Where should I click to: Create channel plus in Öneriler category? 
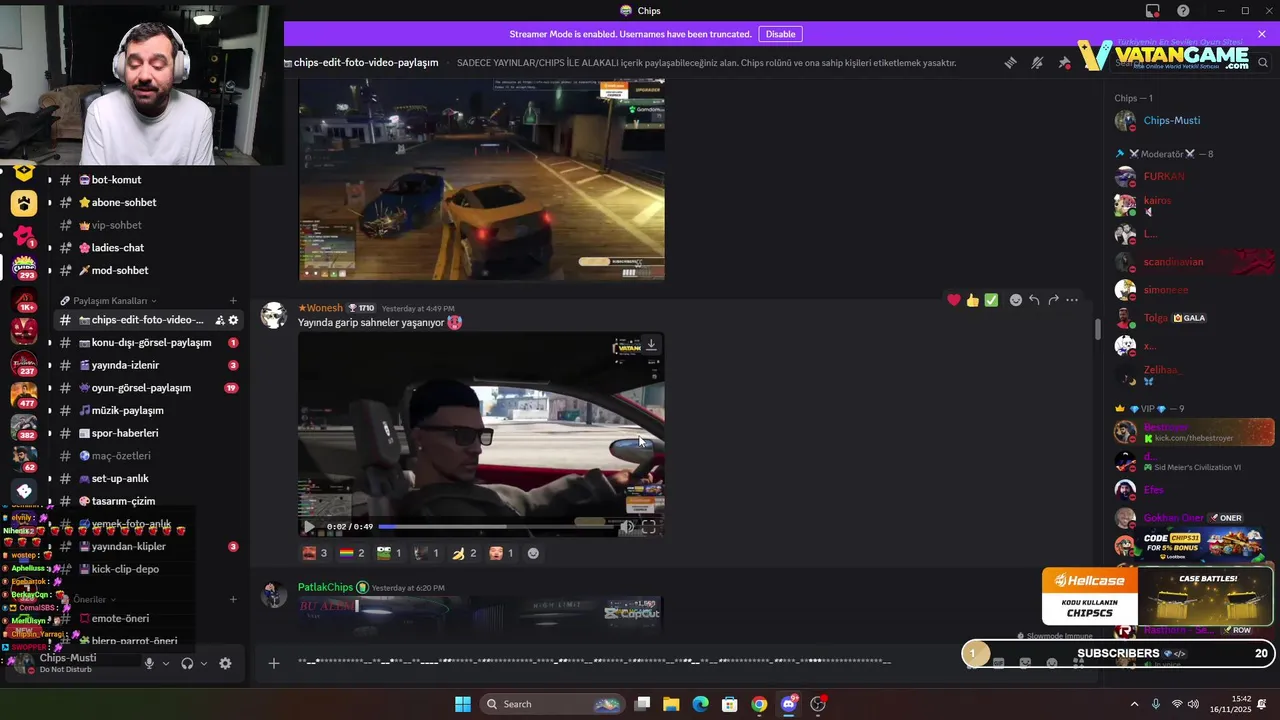pos(233,599)
